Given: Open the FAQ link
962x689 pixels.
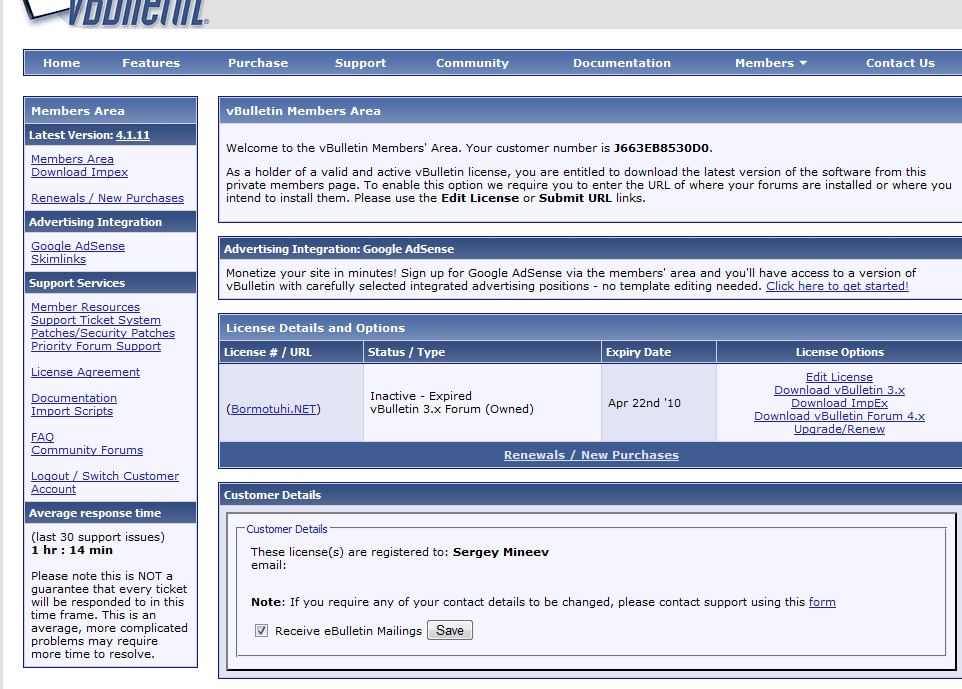Looking at the screenshot, I should pyautogui.click(x=42, y=437).
